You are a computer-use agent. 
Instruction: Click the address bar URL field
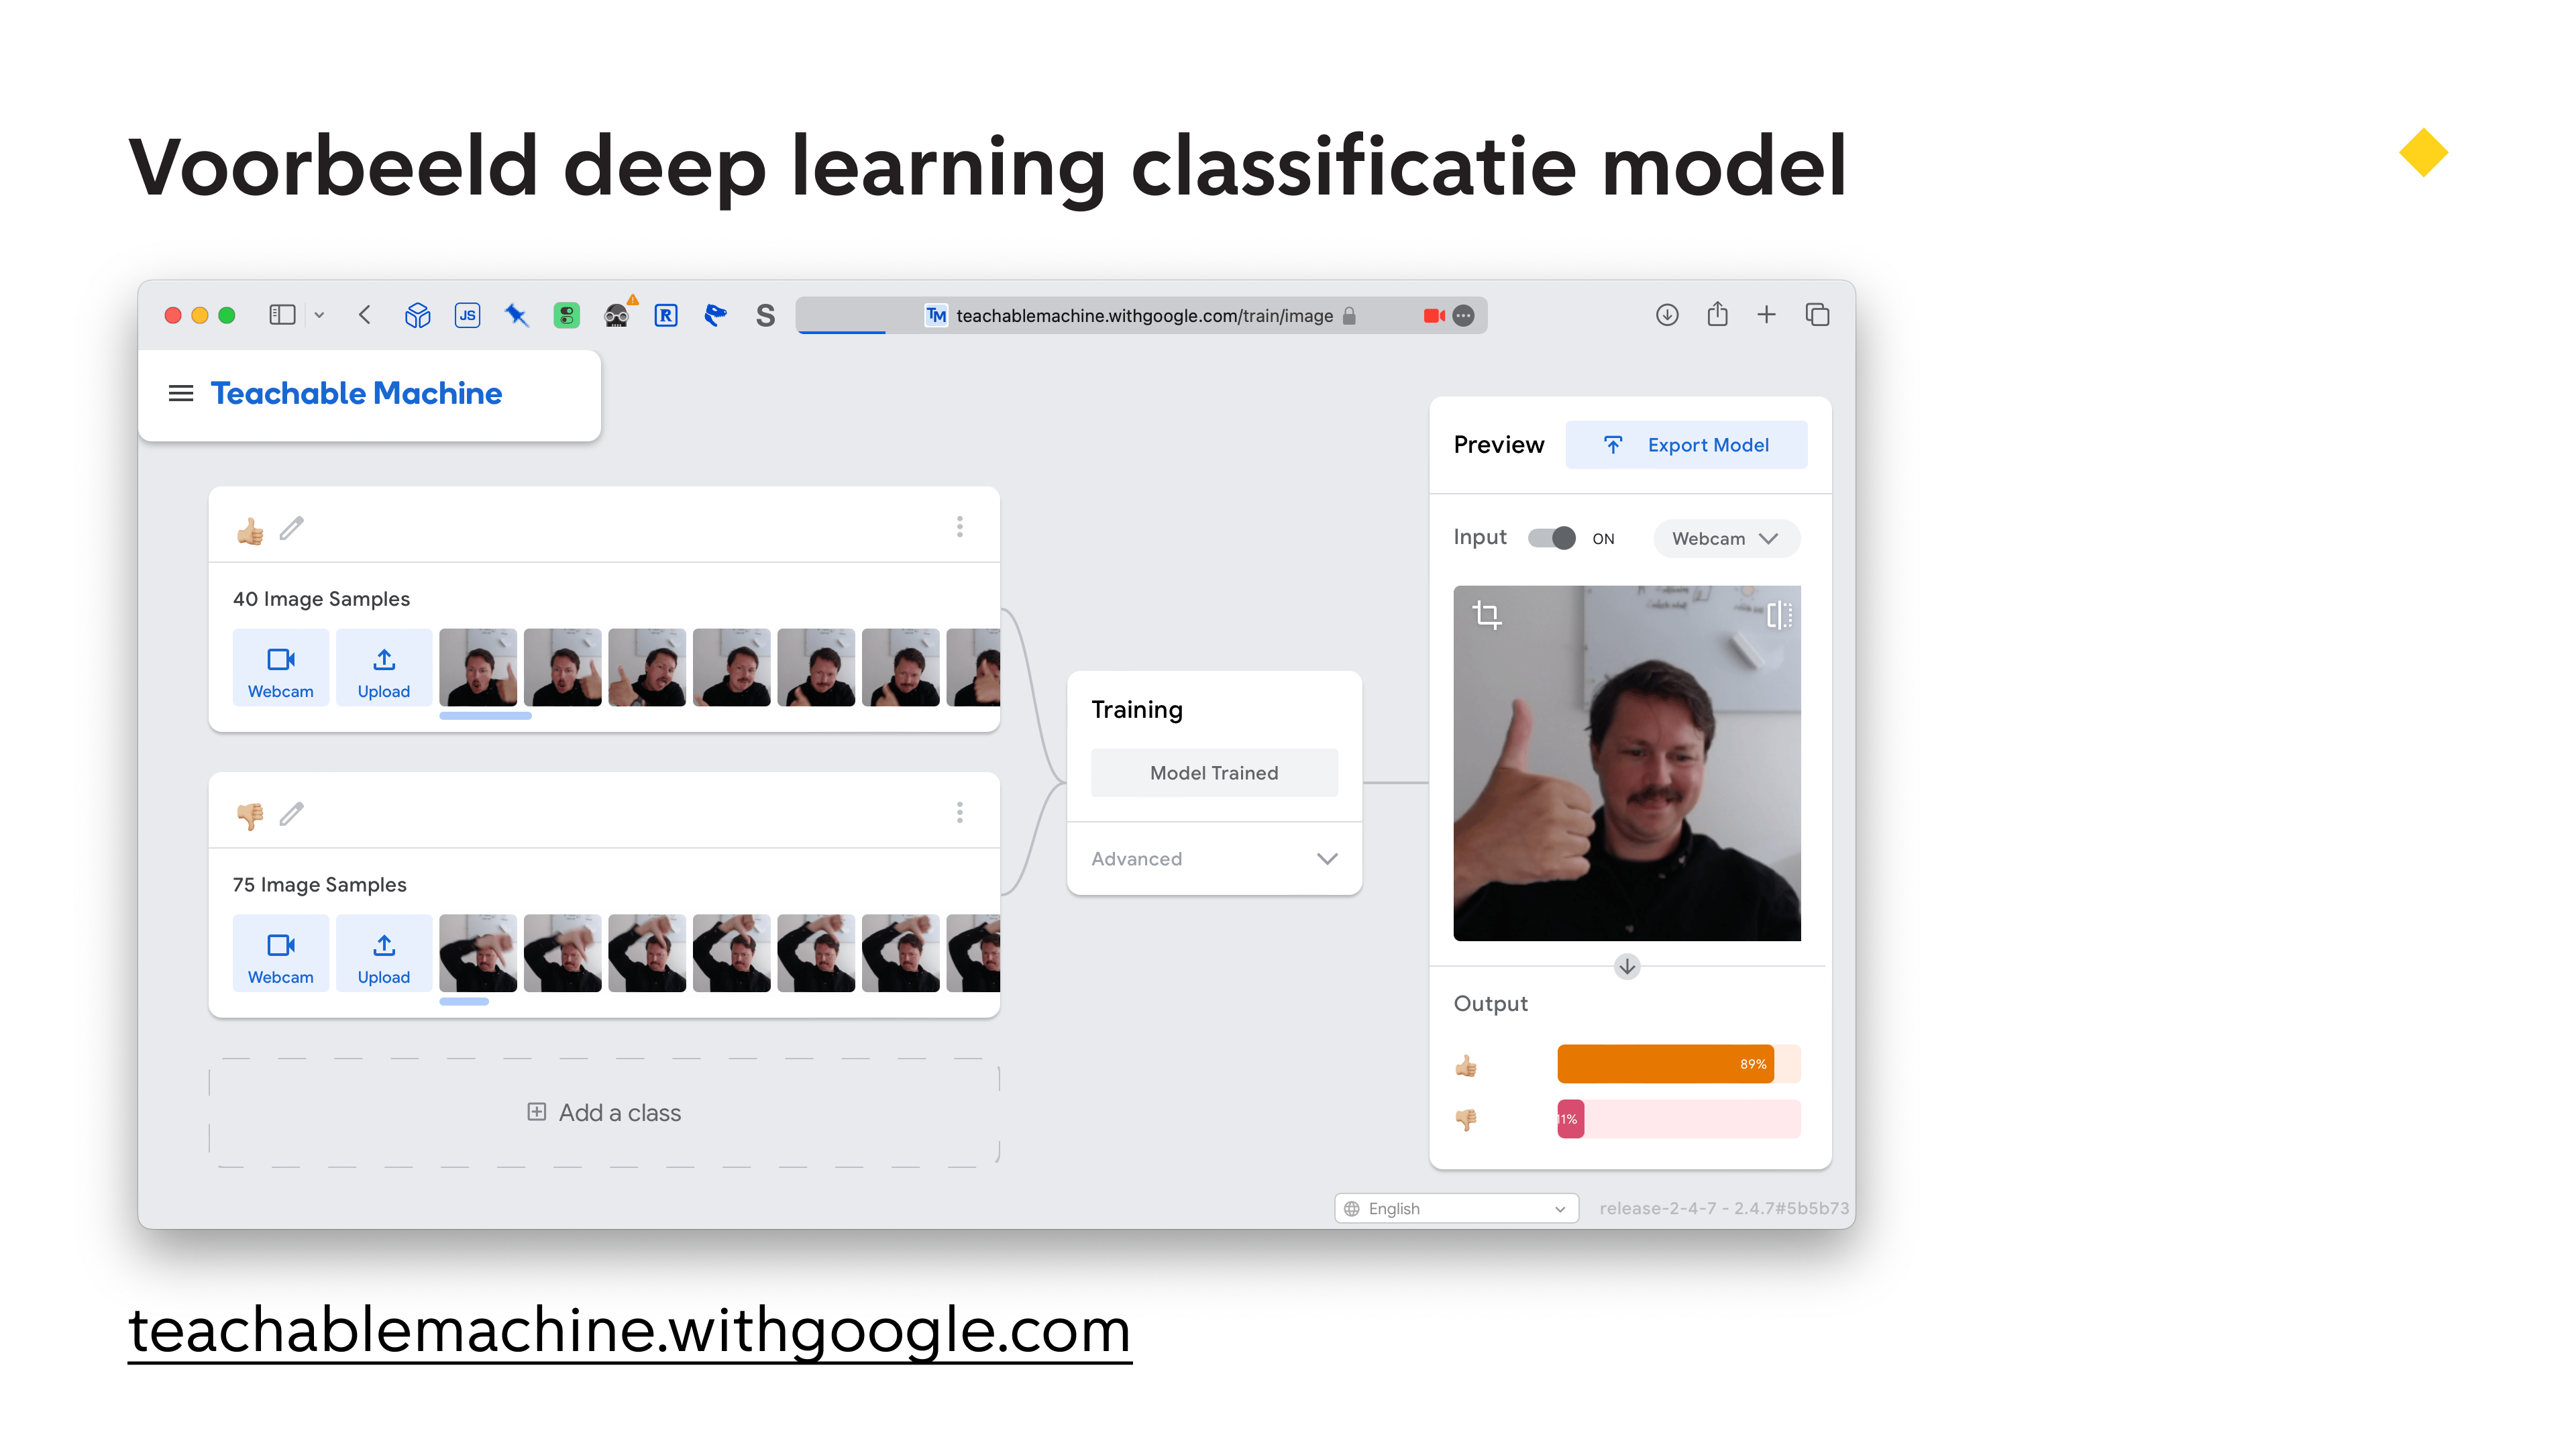coord(1141,316)
